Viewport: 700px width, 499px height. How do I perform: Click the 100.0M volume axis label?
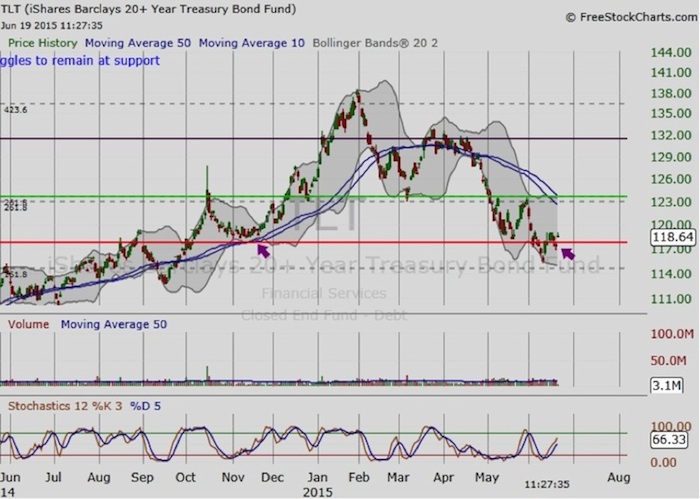click(672, 334)
